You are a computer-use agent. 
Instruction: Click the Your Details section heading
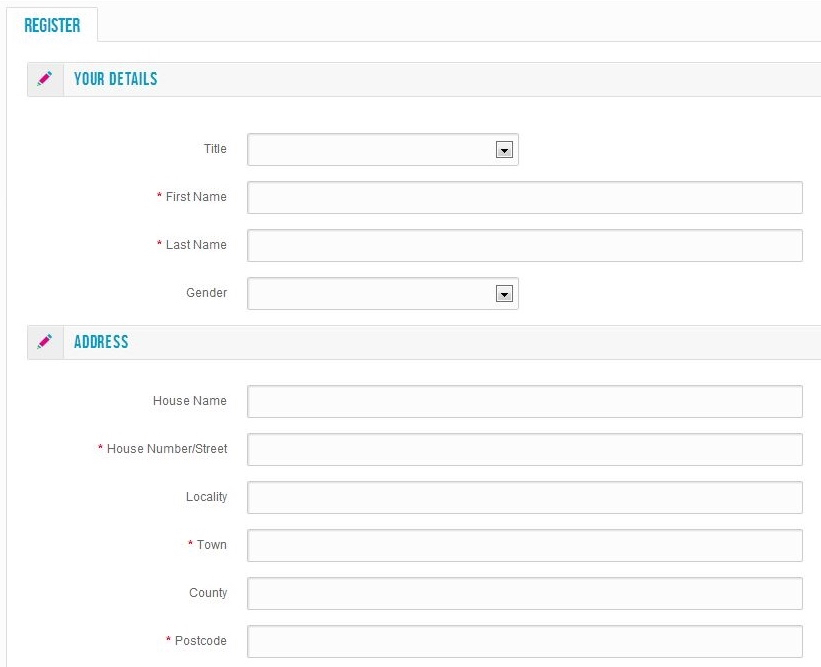coord(116,79)
